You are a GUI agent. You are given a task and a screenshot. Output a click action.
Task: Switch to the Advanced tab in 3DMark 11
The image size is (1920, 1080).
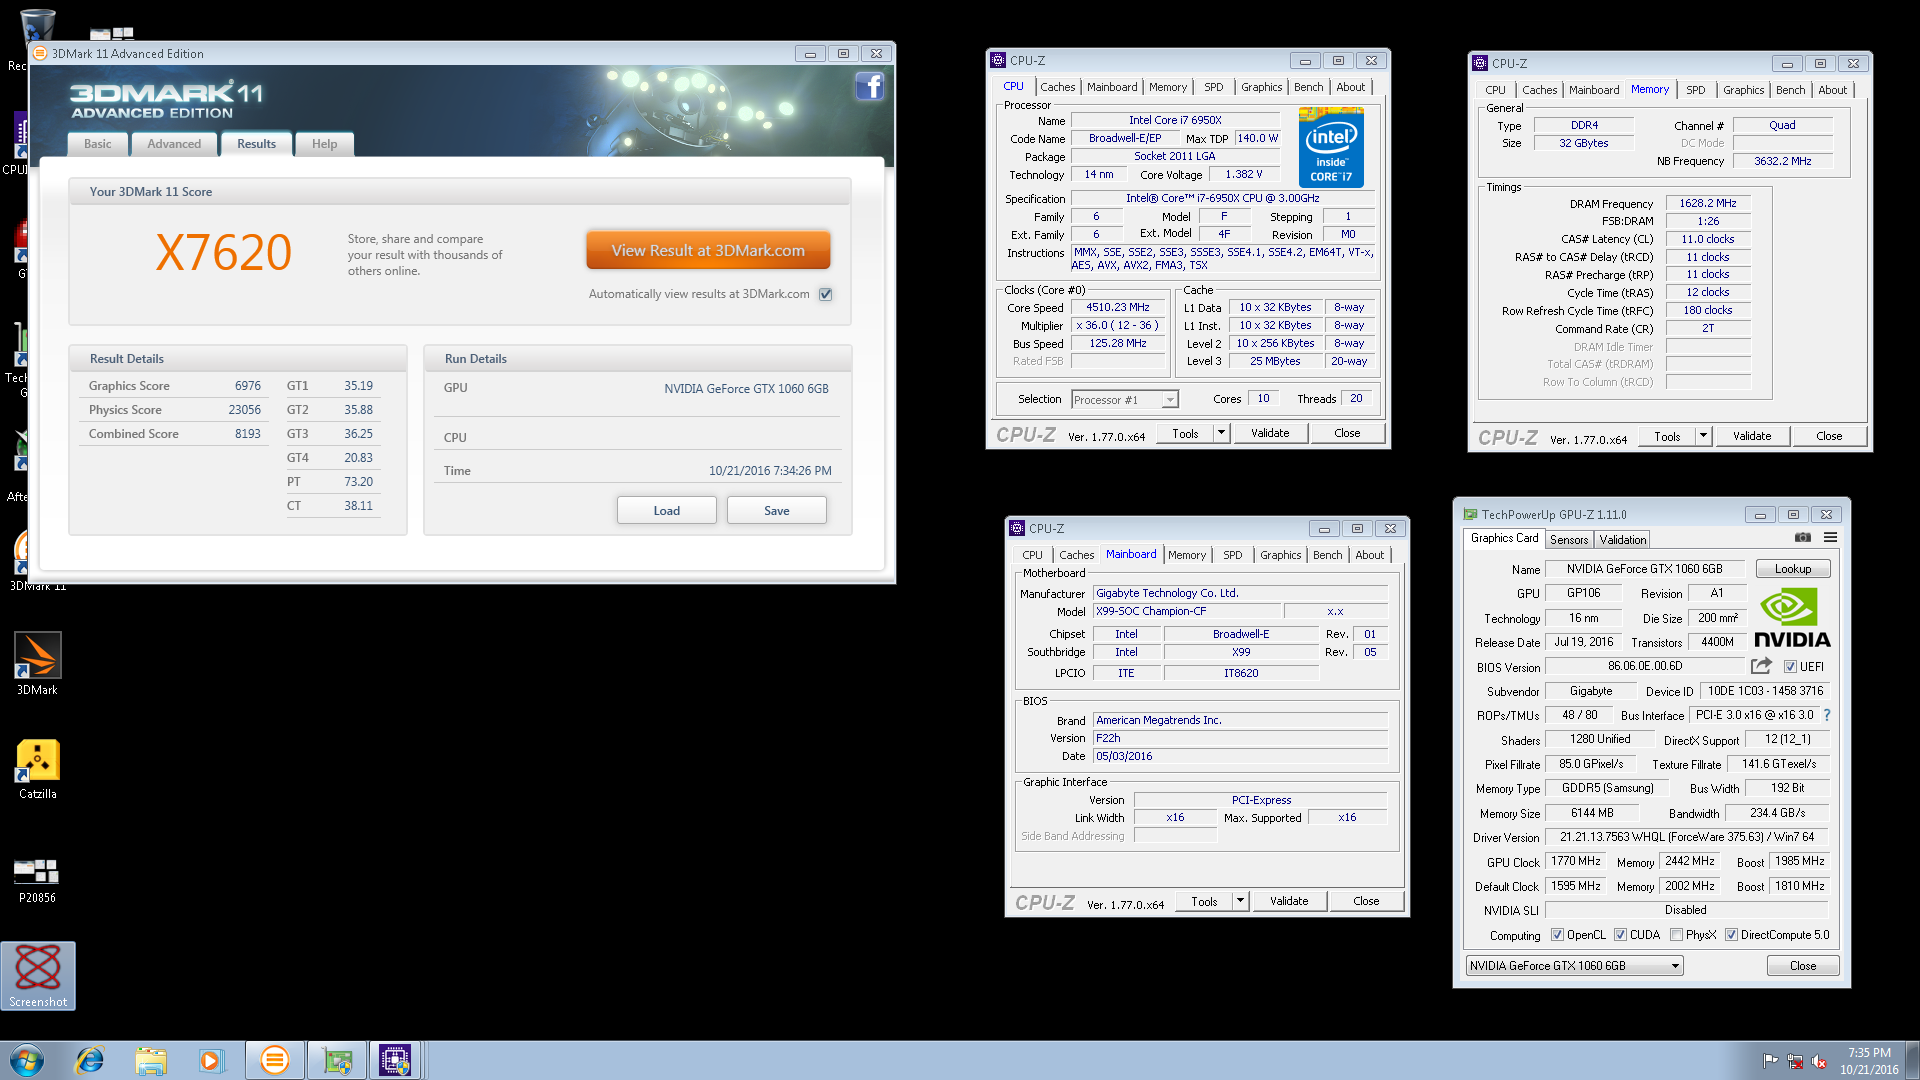(174, 144)
